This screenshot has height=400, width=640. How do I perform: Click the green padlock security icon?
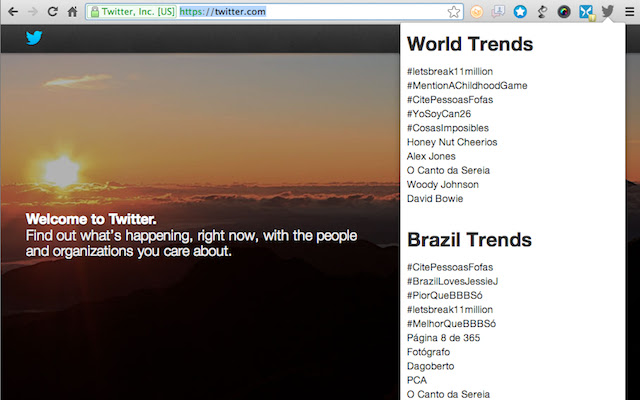(x=95, y=12)
